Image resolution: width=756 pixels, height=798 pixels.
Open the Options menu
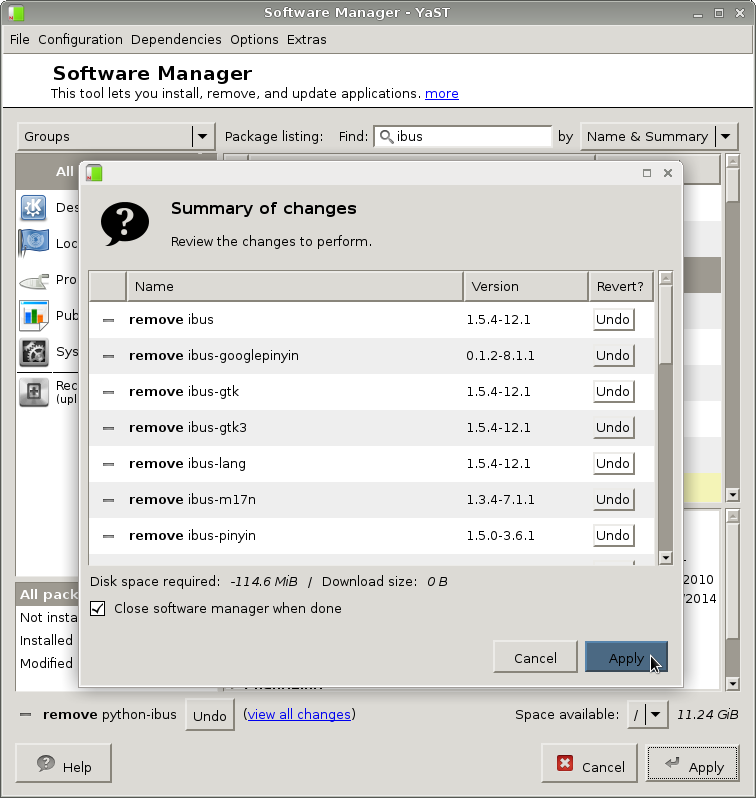(x=254, y=40)
